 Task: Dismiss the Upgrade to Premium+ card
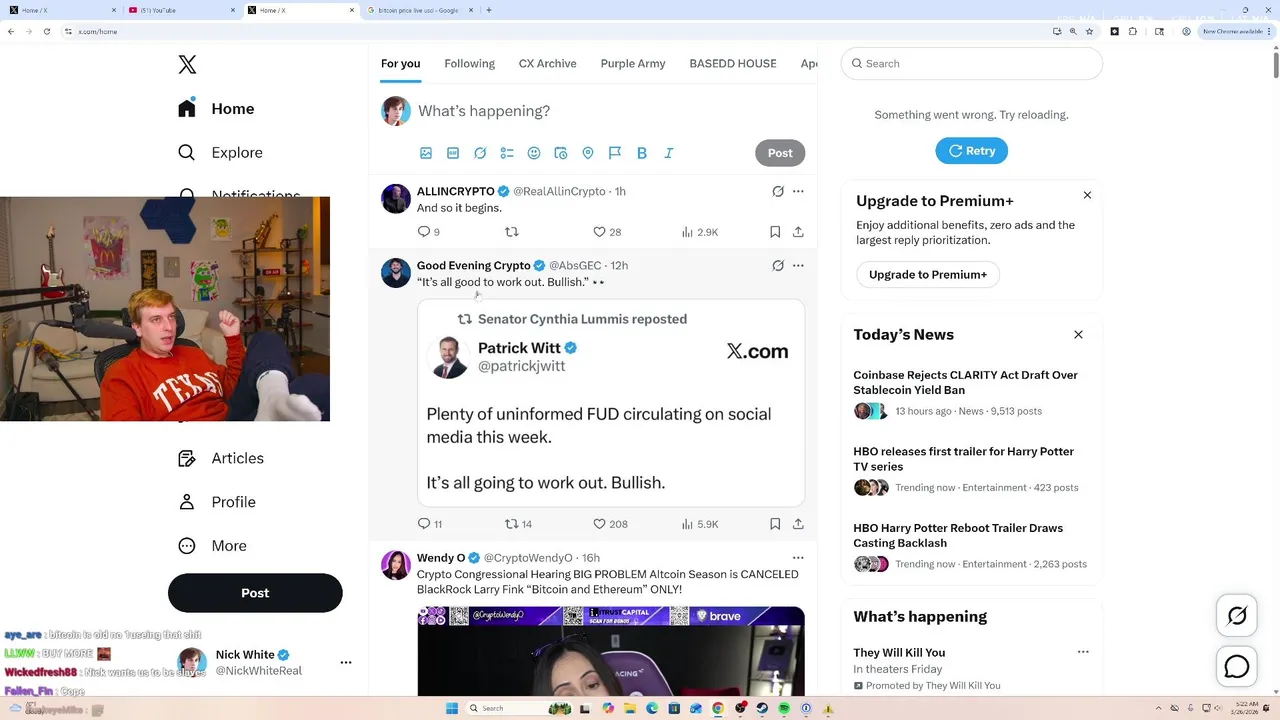pos(1087,195)
